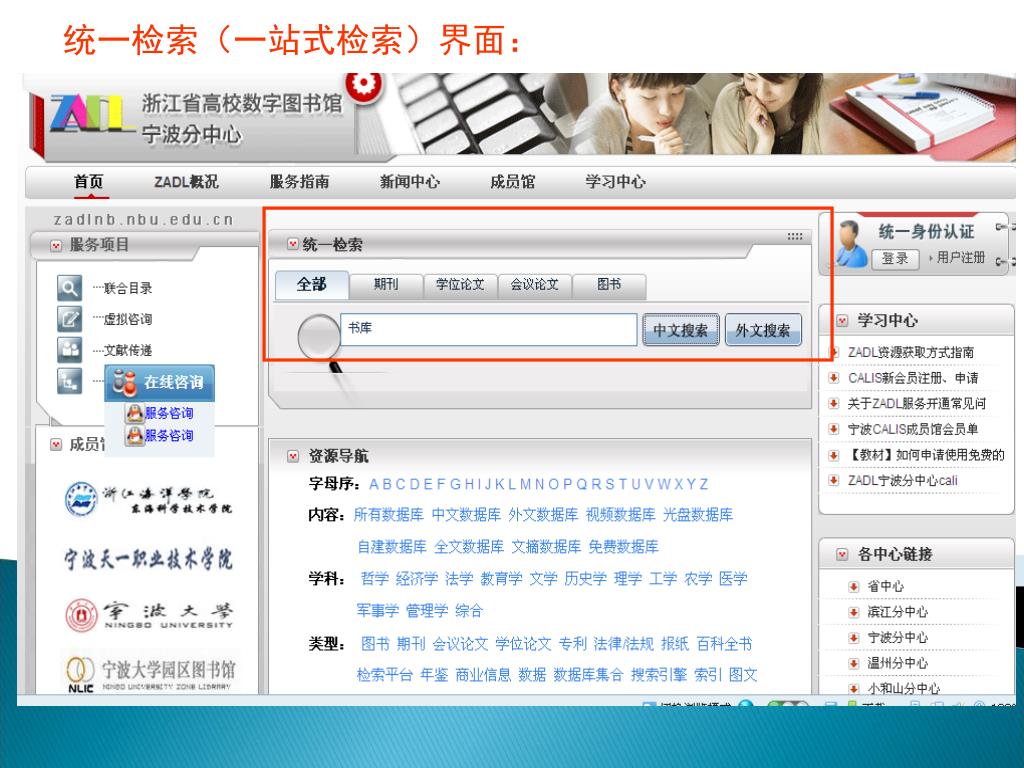The image size is (1024, 768).
Task: Open the 小和山分中心 link
Action: pos(904,688)
